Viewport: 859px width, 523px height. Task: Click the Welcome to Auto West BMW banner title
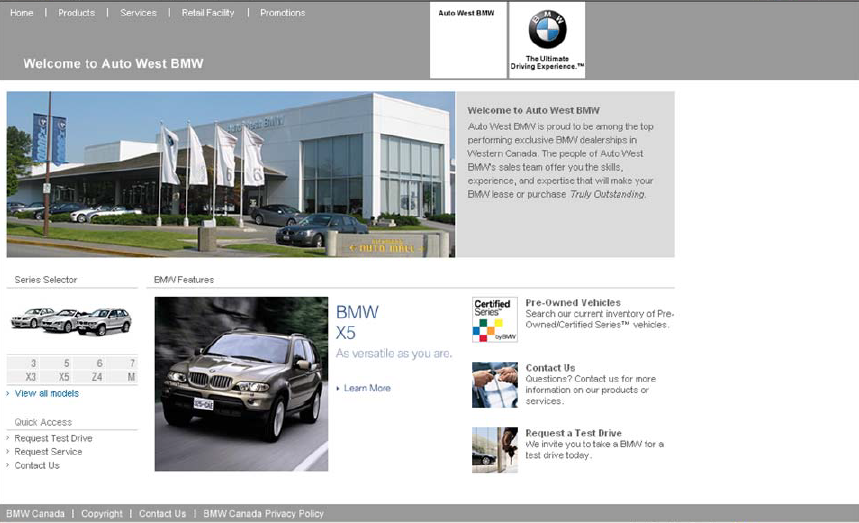pos(113,64)
